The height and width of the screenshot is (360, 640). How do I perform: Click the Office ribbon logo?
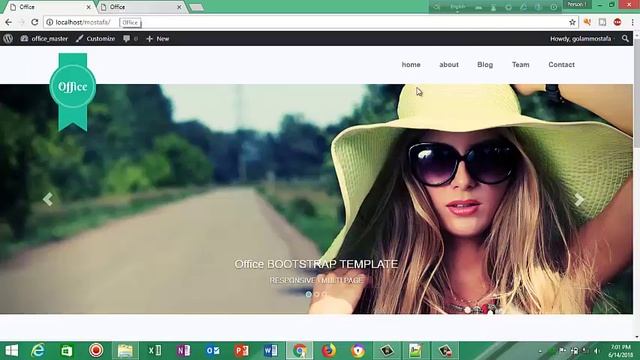(73, 92)
